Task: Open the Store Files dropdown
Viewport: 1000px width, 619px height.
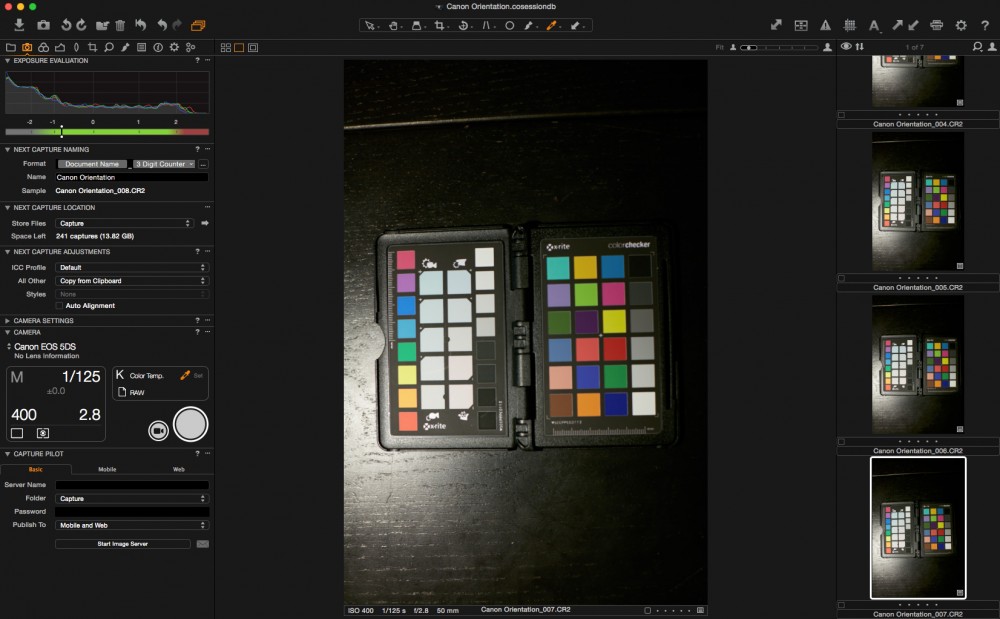Action: (x=124, y=223)
